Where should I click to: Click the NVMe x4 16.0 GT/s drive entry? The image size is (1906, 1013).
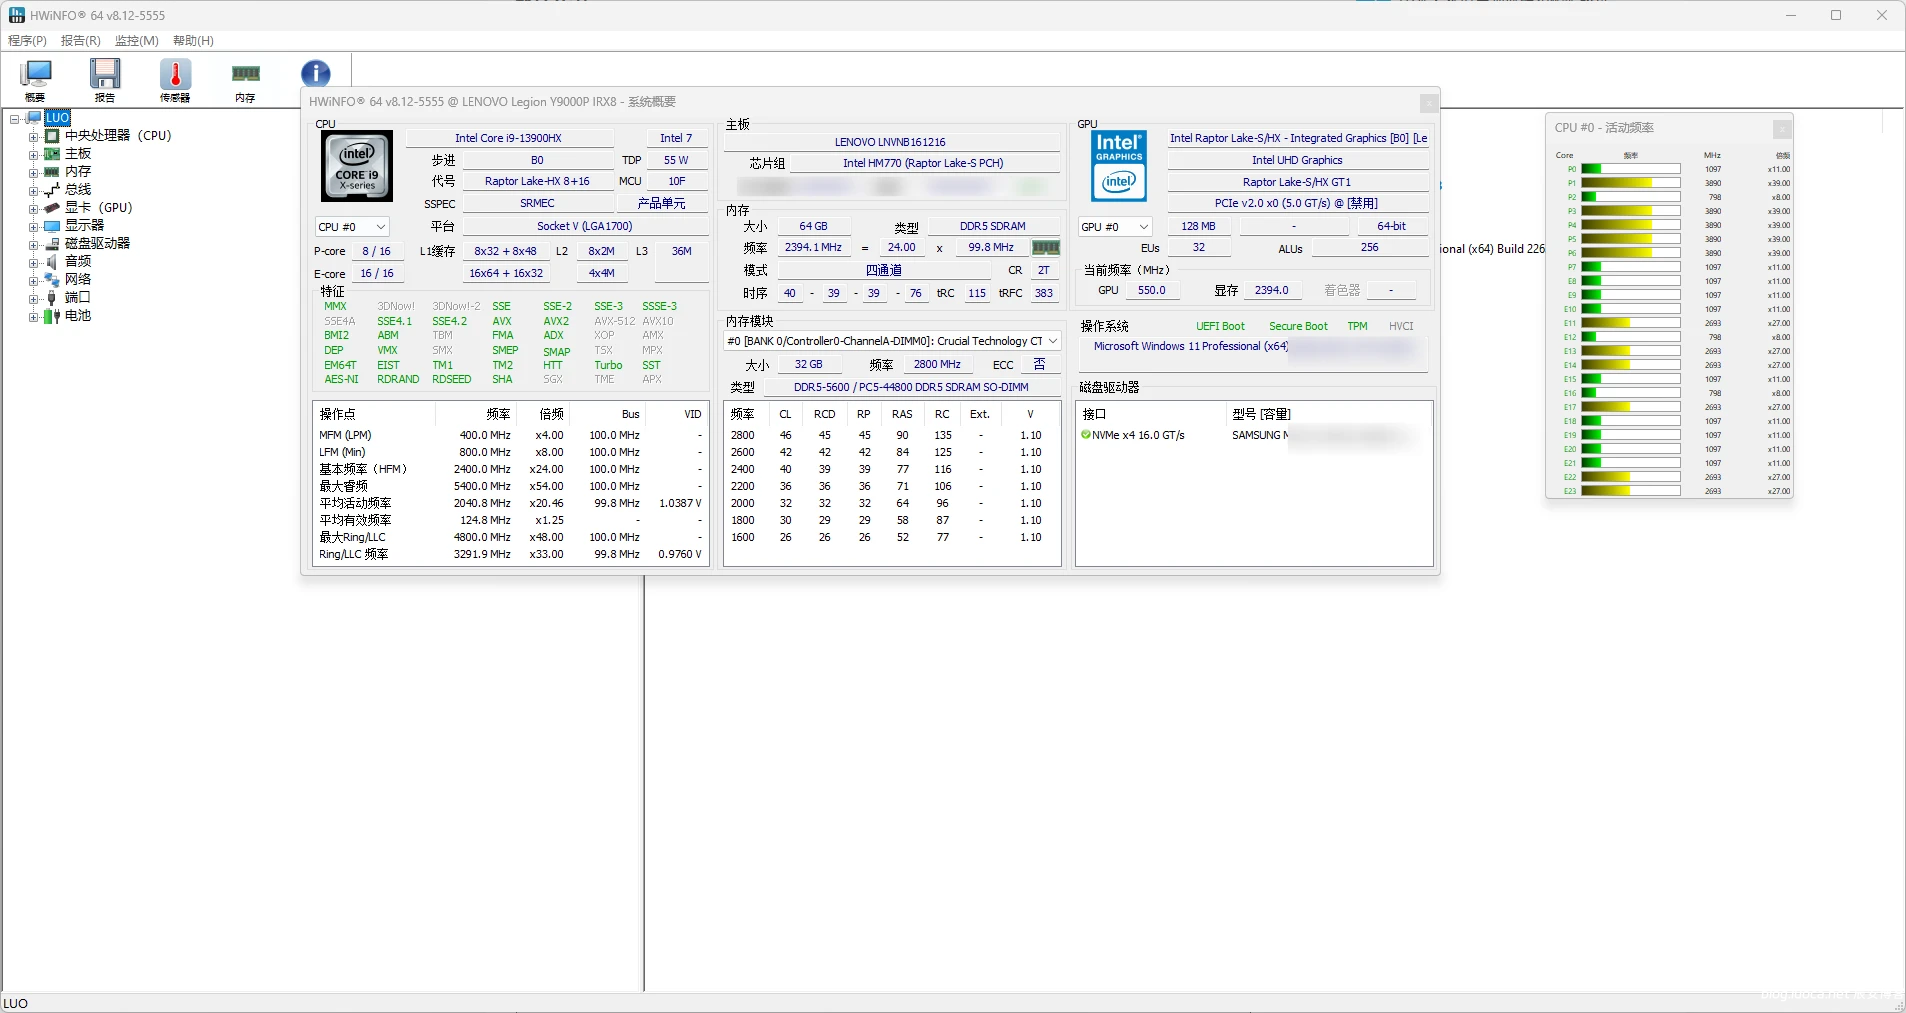(1138, 435)
